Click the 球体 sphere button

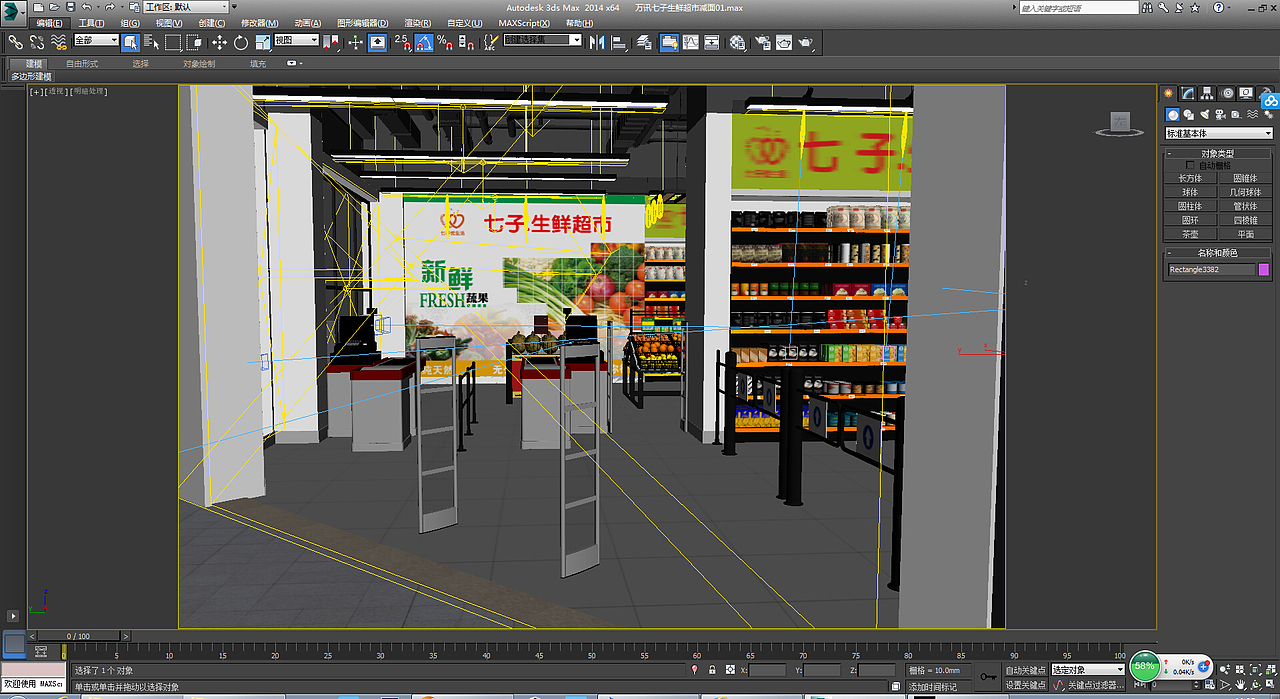tap(1190, 192)
